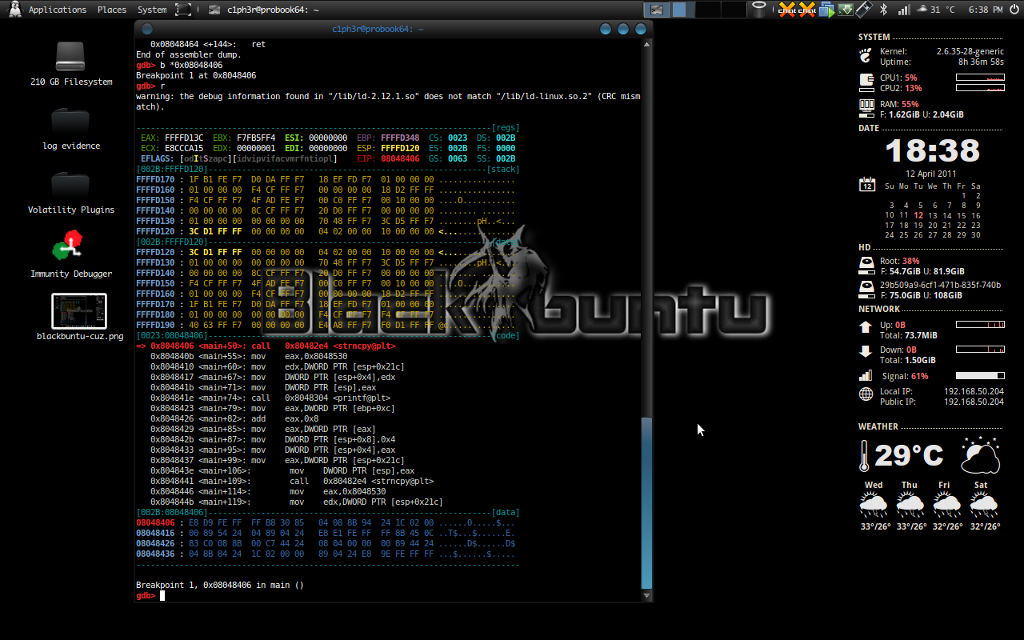
Task: Click the RAM 55% memory icon
Action: coord(867,106)
